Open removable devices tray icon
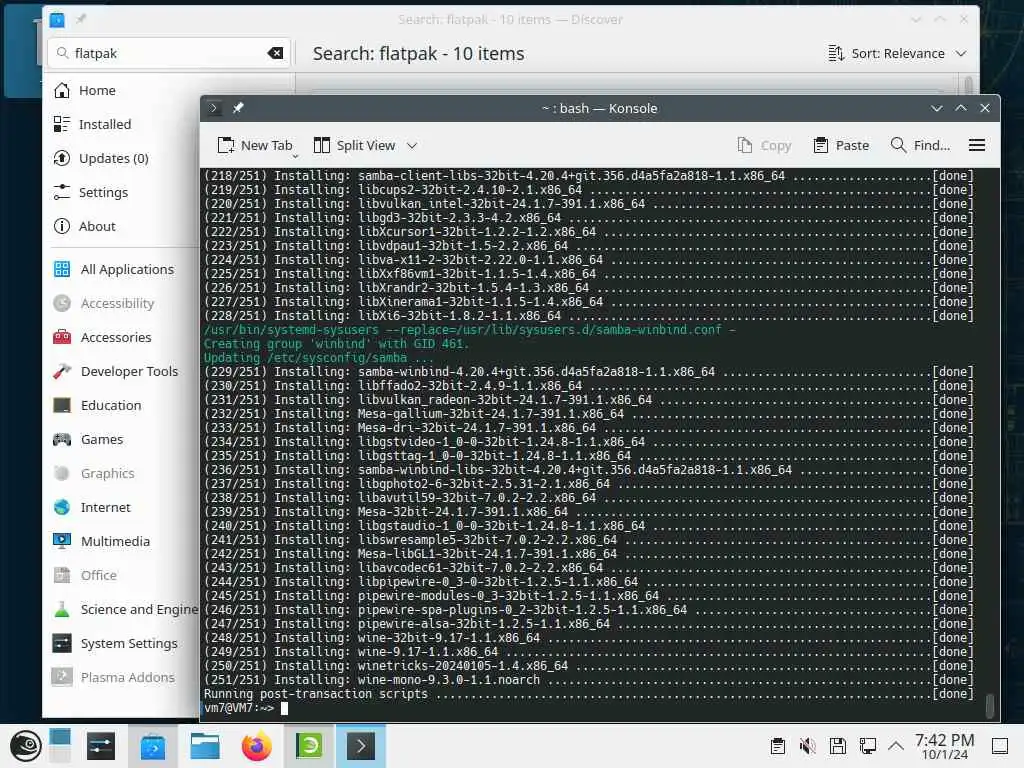The width and height of the screenshot is (1024, 768). [x=838, y=746]
